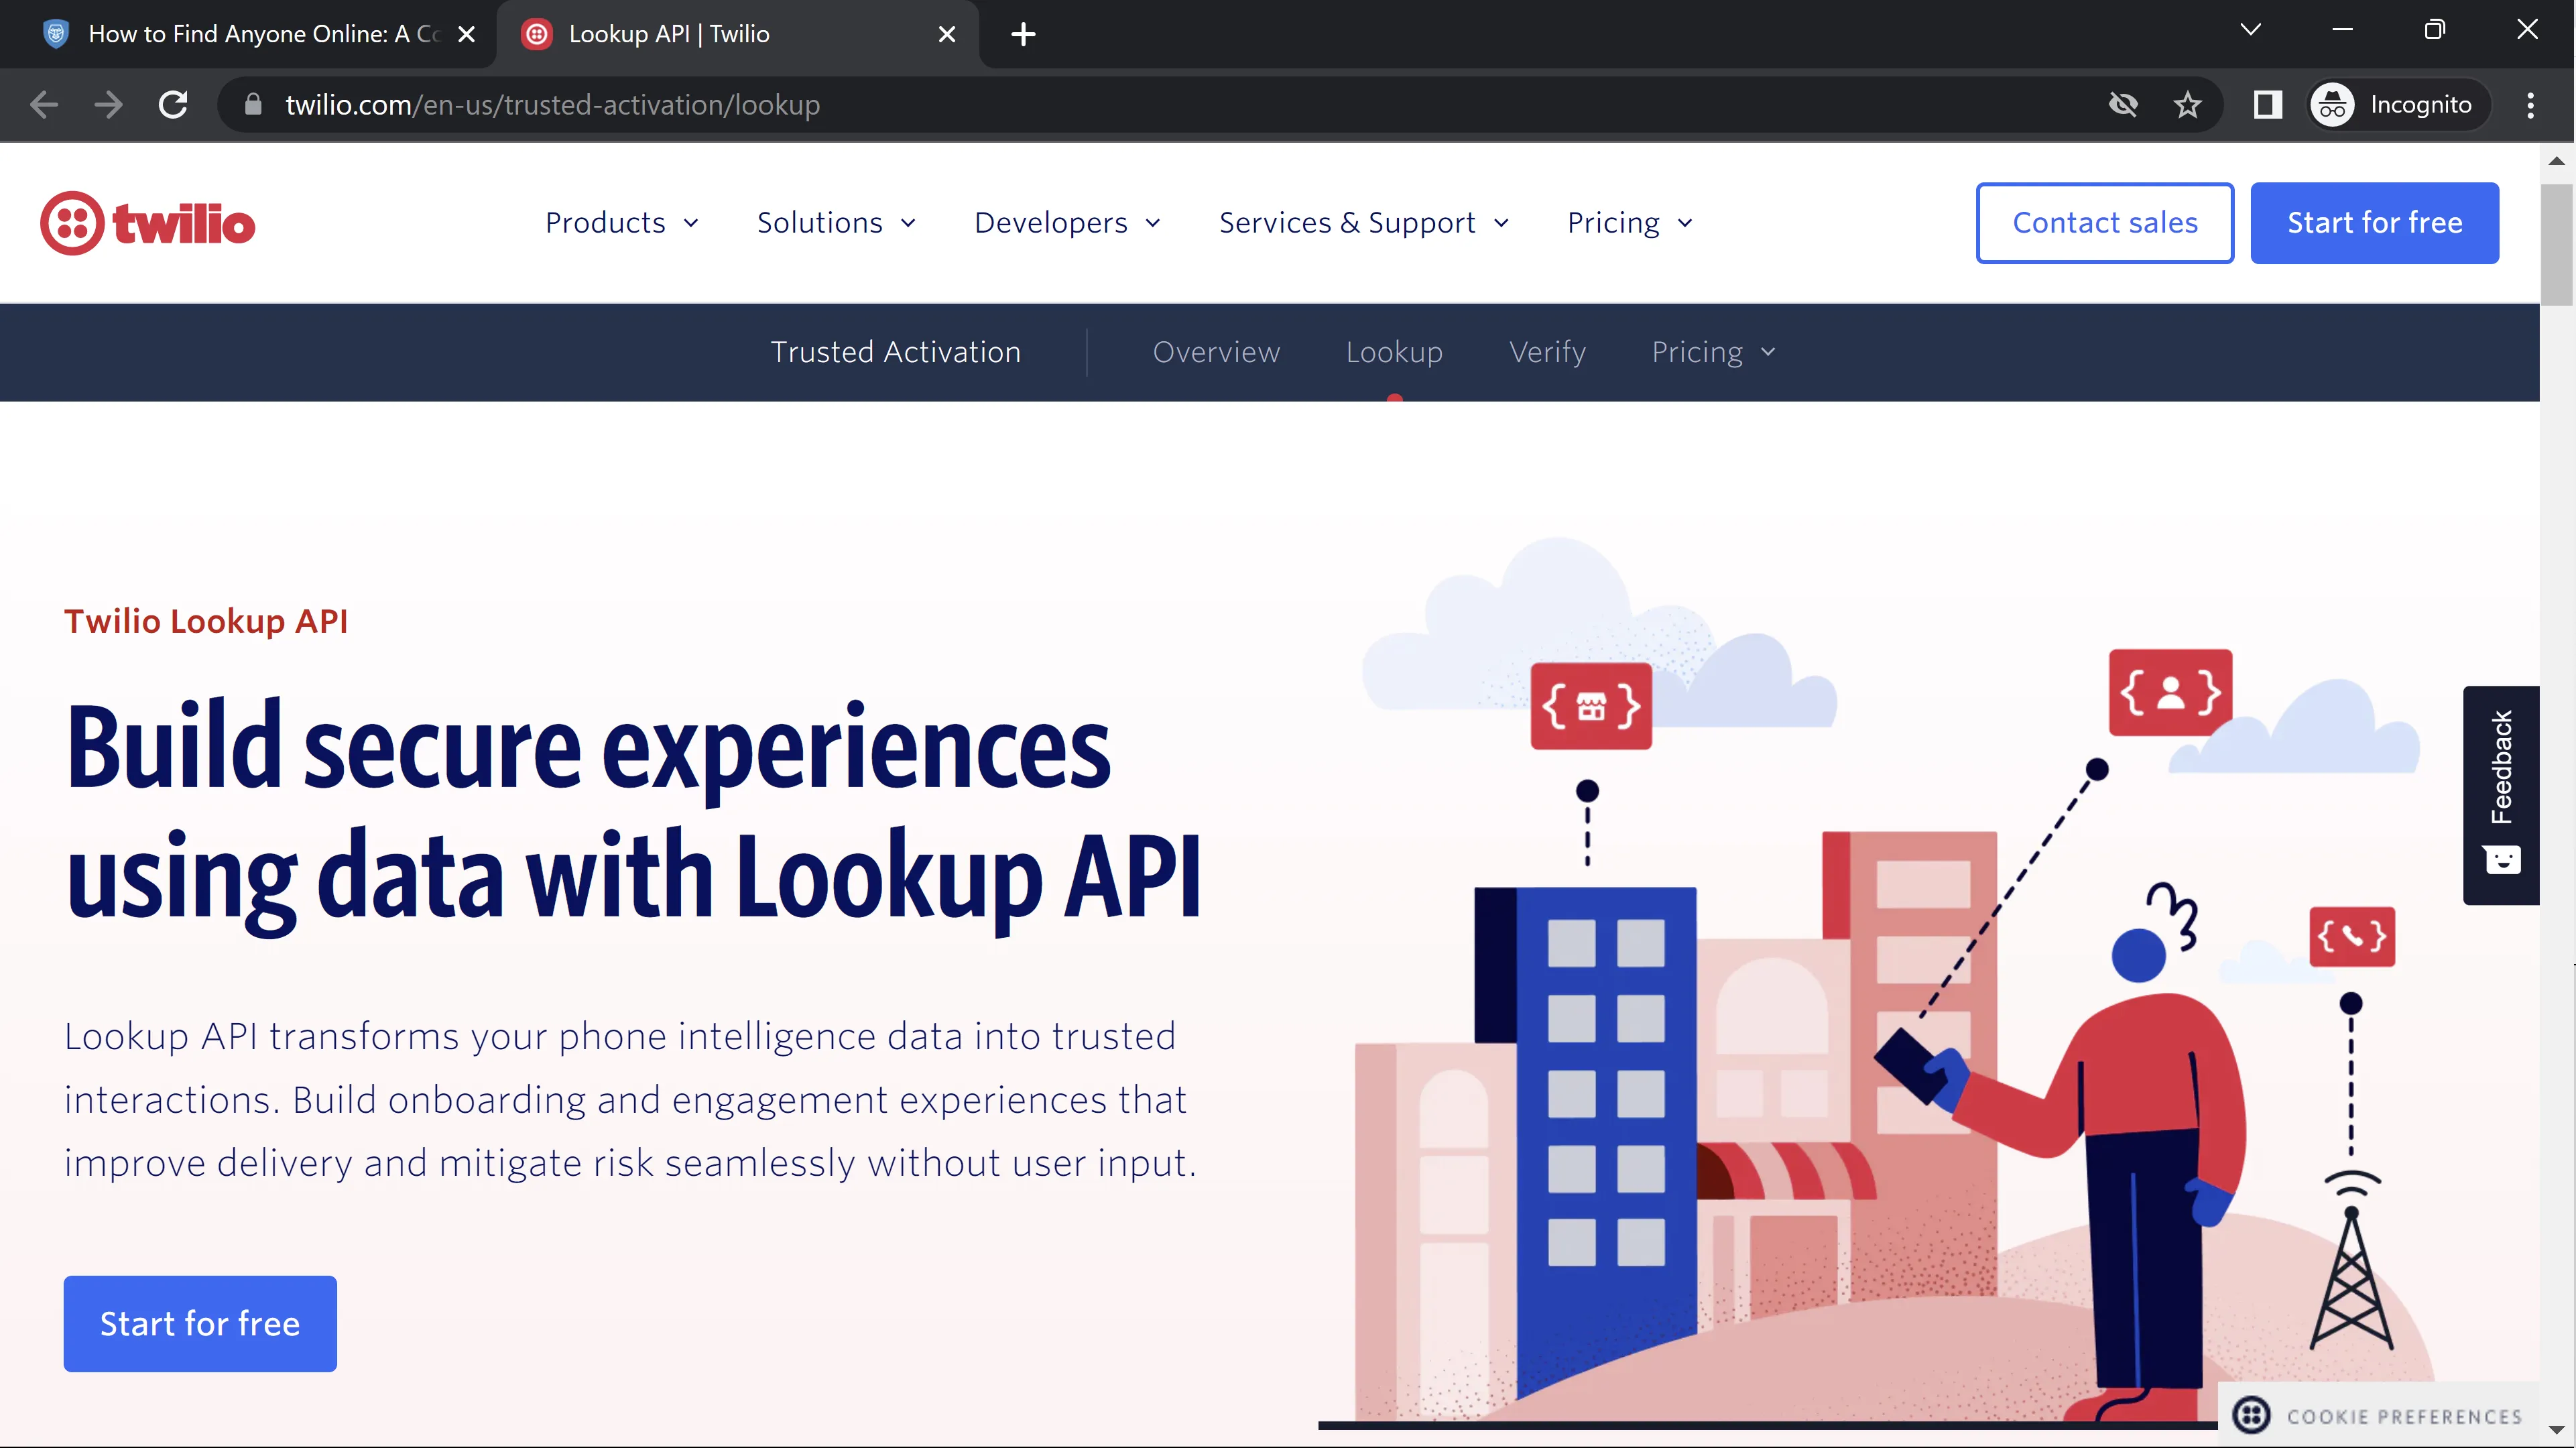The height and width of the screenshot is (1448, 2576).
Task: Open the Feedback side widget
Action: pyautogui.click(x=2500, y=794)
